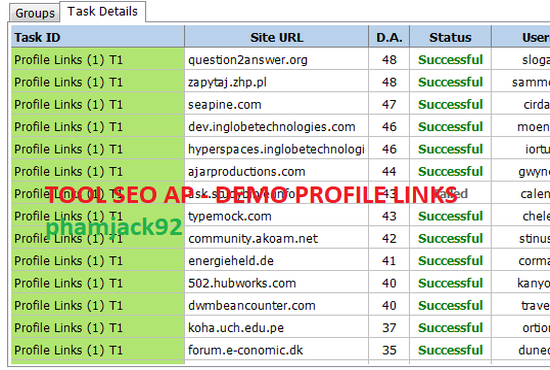Screen dimensions: 550x370
Task: Click D.A. value 35 for forum.e-conomic.dk
Action: pos(389,350)
